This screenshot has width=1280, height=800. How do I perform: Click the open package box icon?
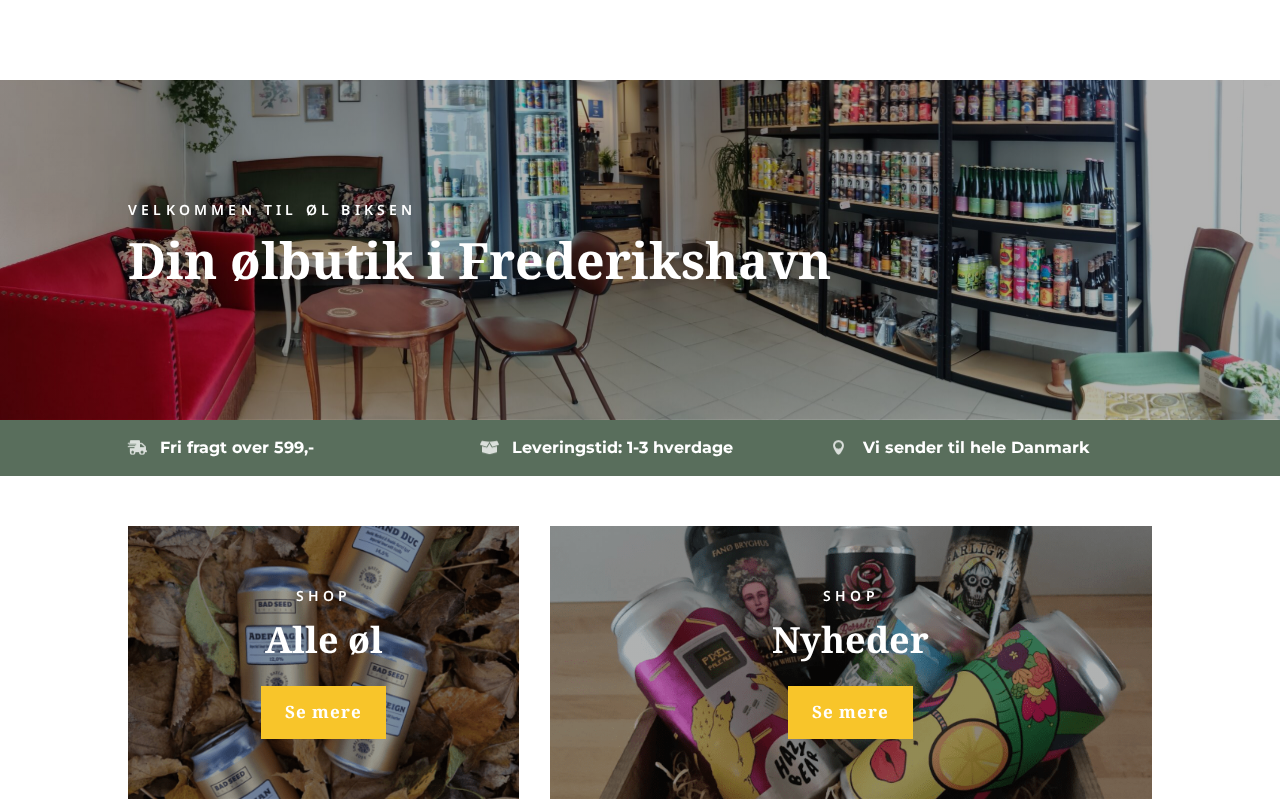click(x=489, y=448)
